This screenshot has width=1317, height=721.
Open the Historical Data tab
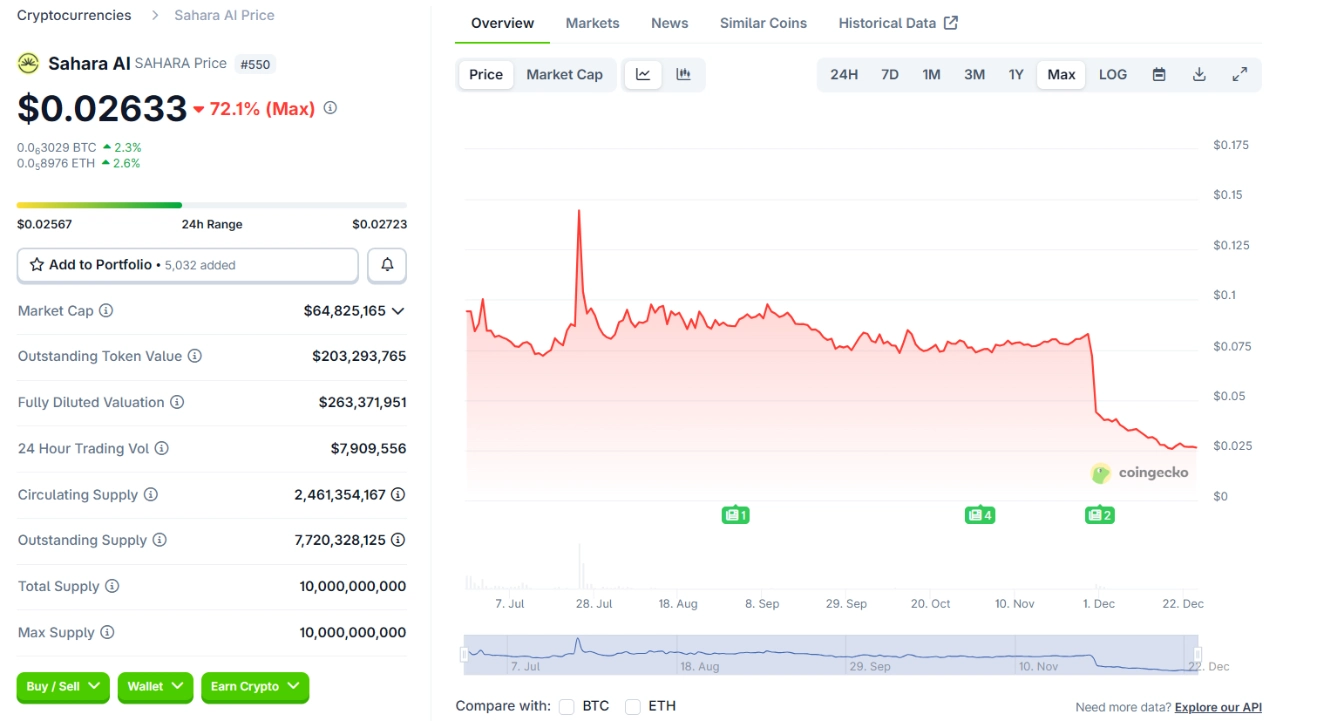(888, 22)
